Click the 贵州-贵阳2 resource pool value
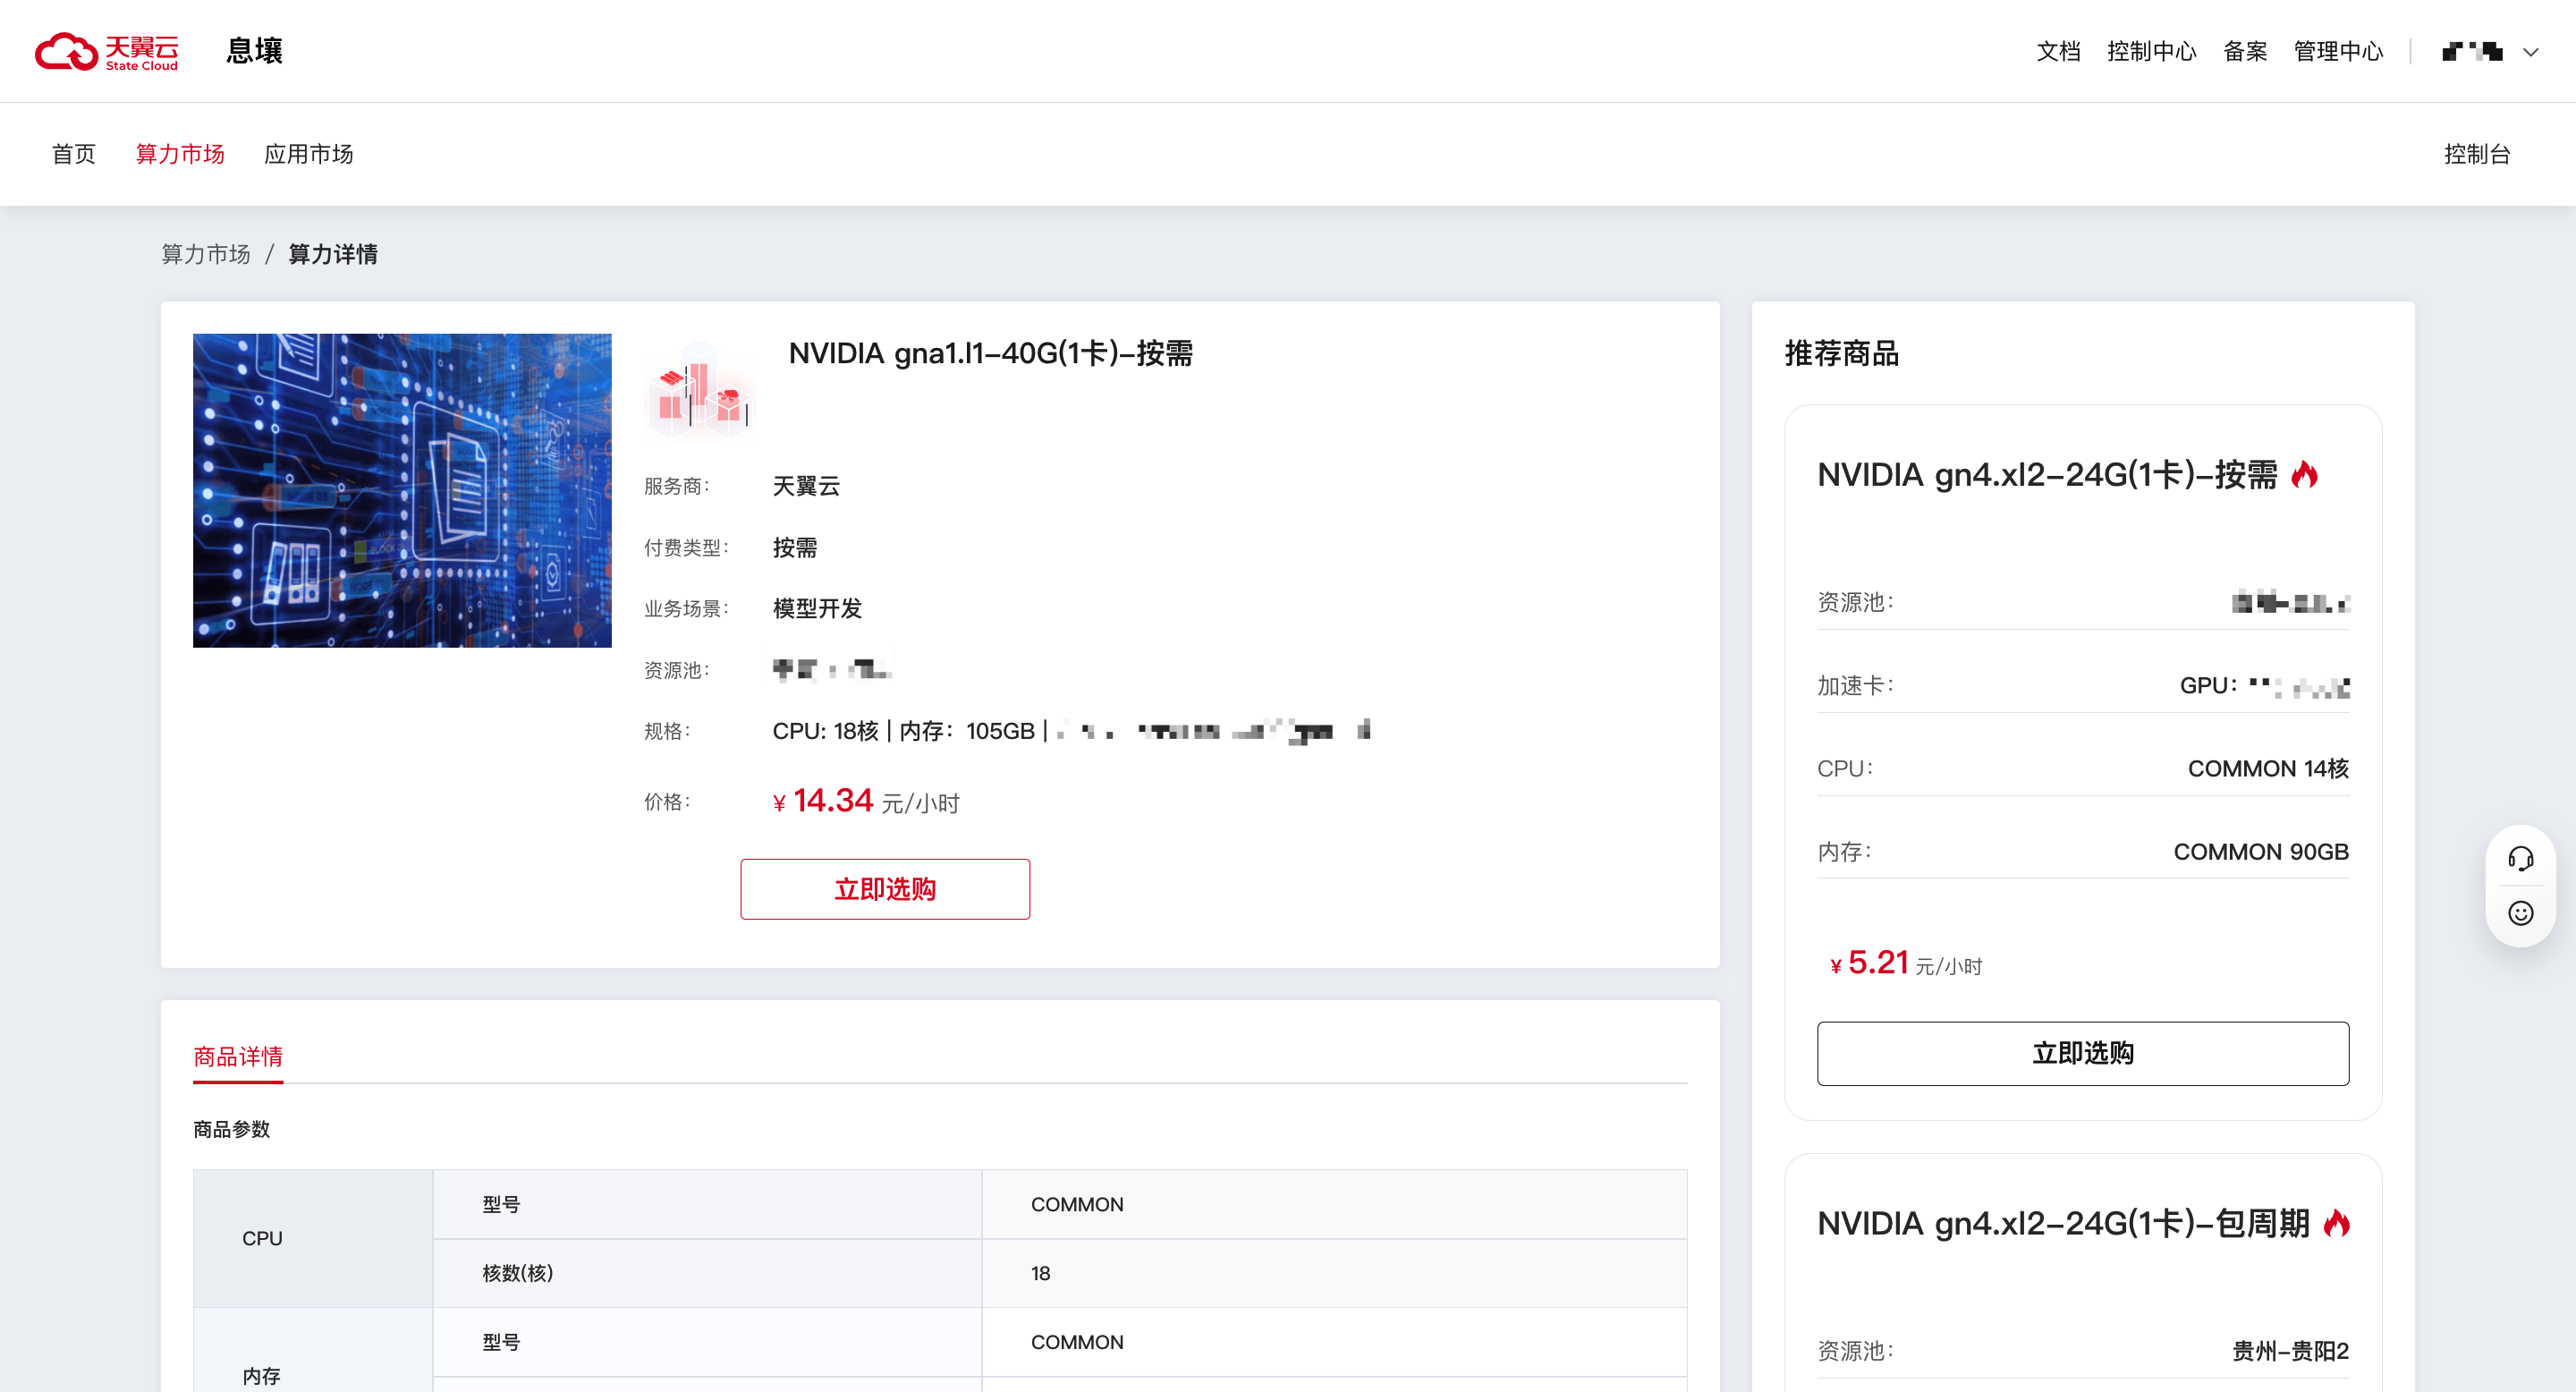Image resolution: width=2576 pixels, height=1392 pixels. [2291, 1351]
